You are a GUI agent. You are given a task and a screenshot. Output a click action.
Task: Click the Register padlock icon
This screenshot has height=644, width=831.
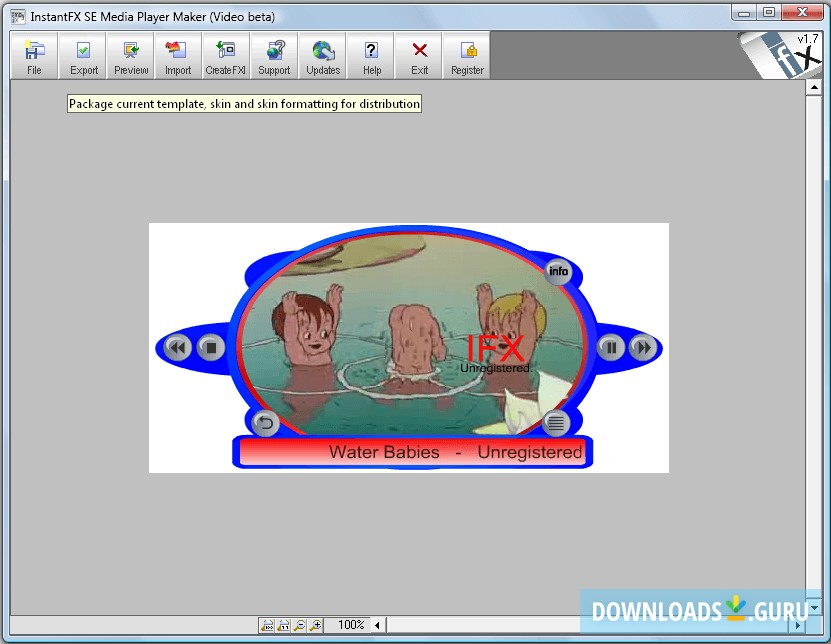click(x=466, y=55)
